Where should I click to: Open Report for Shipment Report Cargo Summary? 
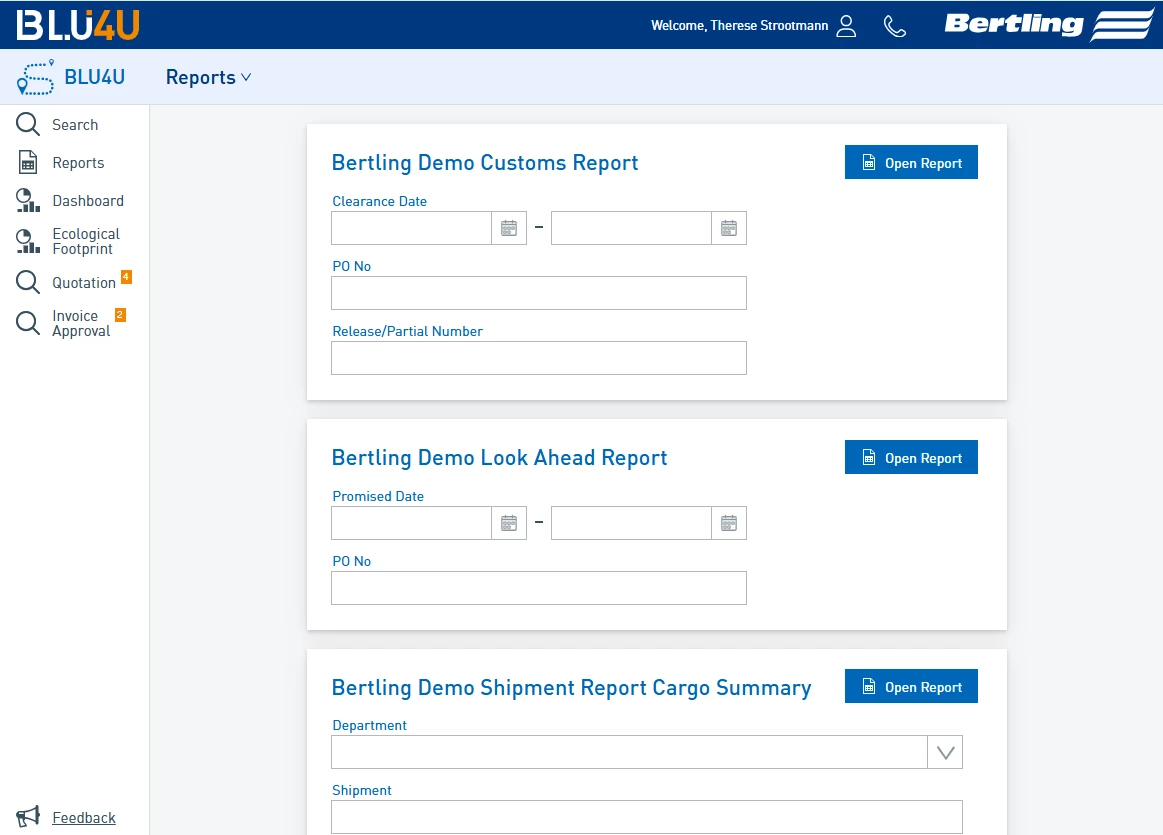tap(911, 687)
